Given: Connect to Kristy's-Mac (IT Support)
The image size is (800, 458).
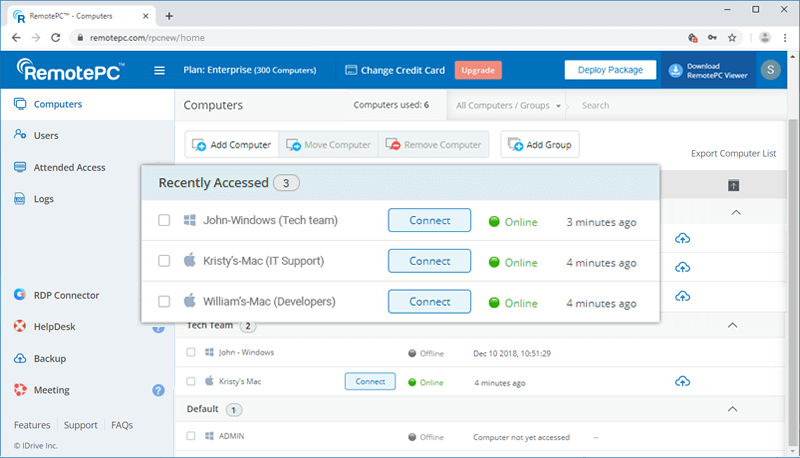Looking at the screenshot, I should (x=429, y=261).
